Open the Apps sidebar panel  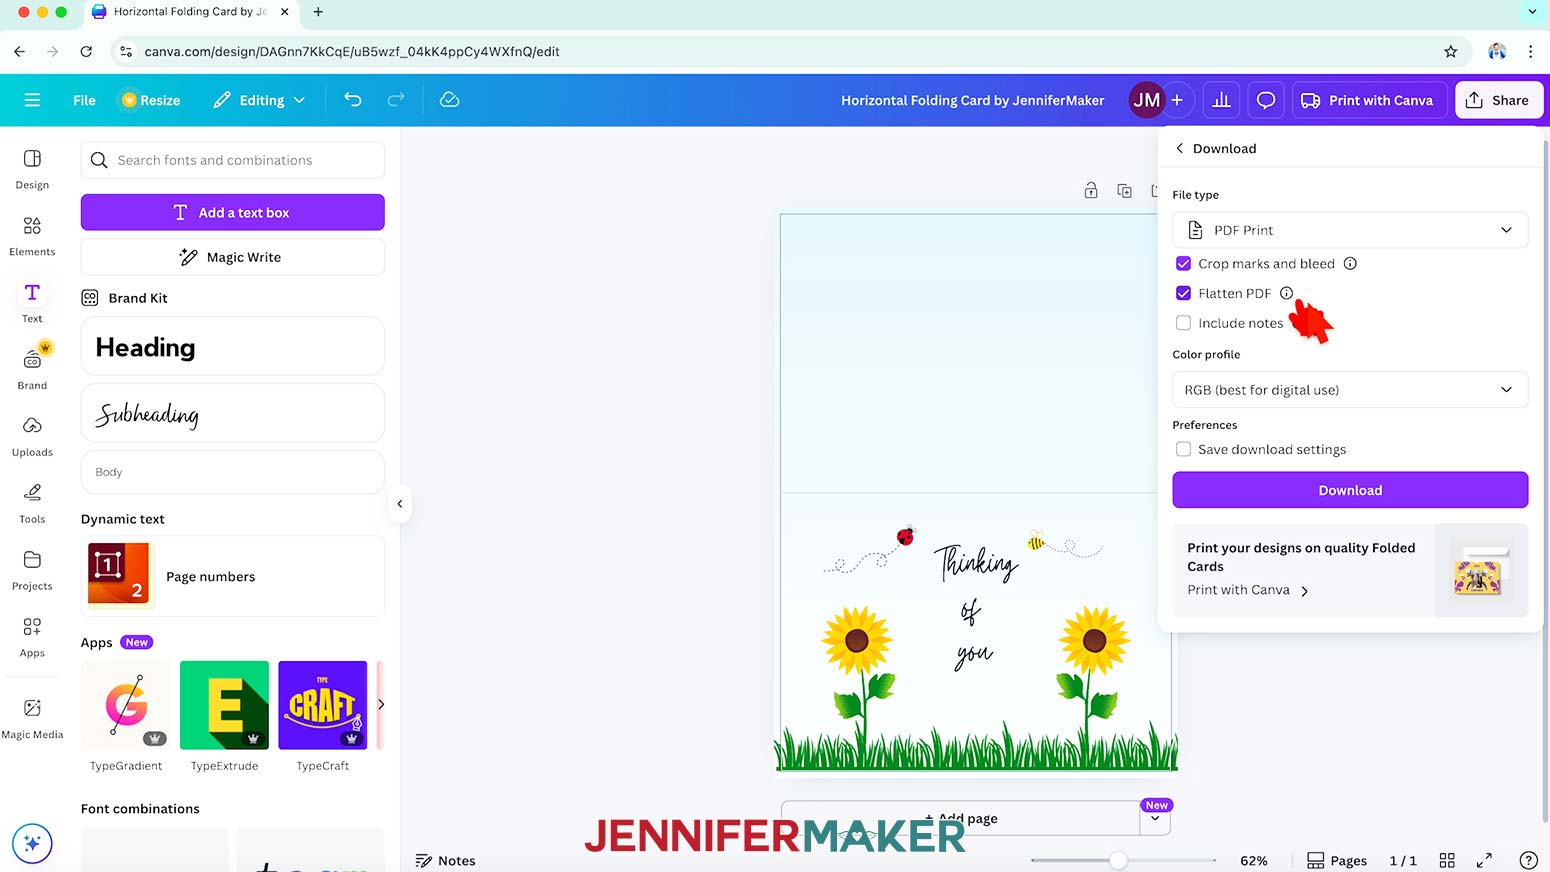click(x=32, y=638)
